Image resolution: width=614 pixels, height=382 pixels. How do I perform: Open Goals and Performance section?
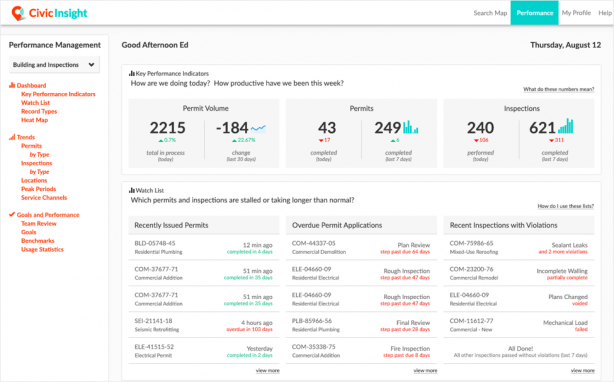pos(48,214)
